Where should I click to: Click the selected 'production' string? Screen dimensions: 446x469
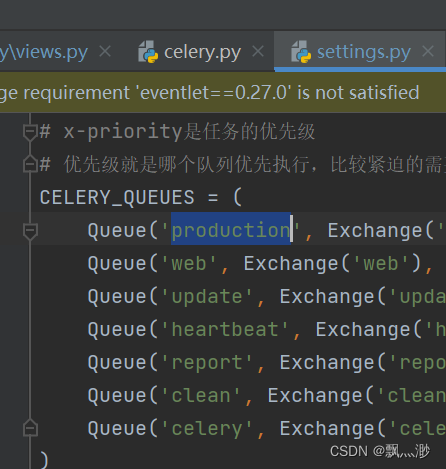click(x=231, y=230)
